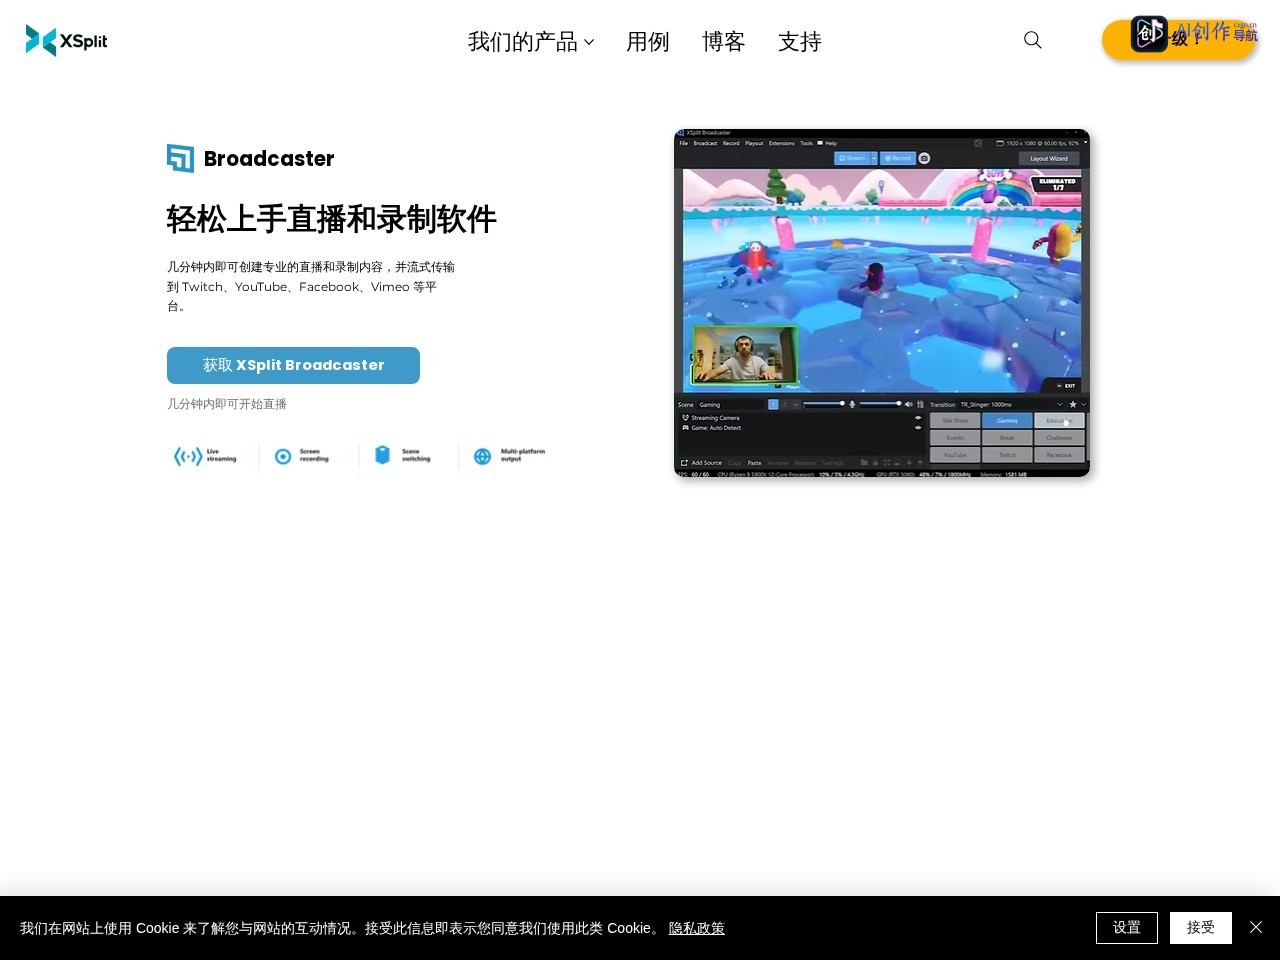Open the site search magnifier icon
Viewport: 1280px width, 960px height.
point(1033,40)
